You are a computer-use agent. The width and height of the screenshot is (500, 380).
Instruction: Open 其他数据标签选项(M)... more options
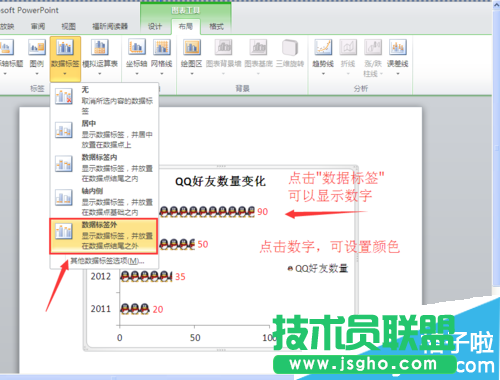pyautogui.click(x=107, y=261)
